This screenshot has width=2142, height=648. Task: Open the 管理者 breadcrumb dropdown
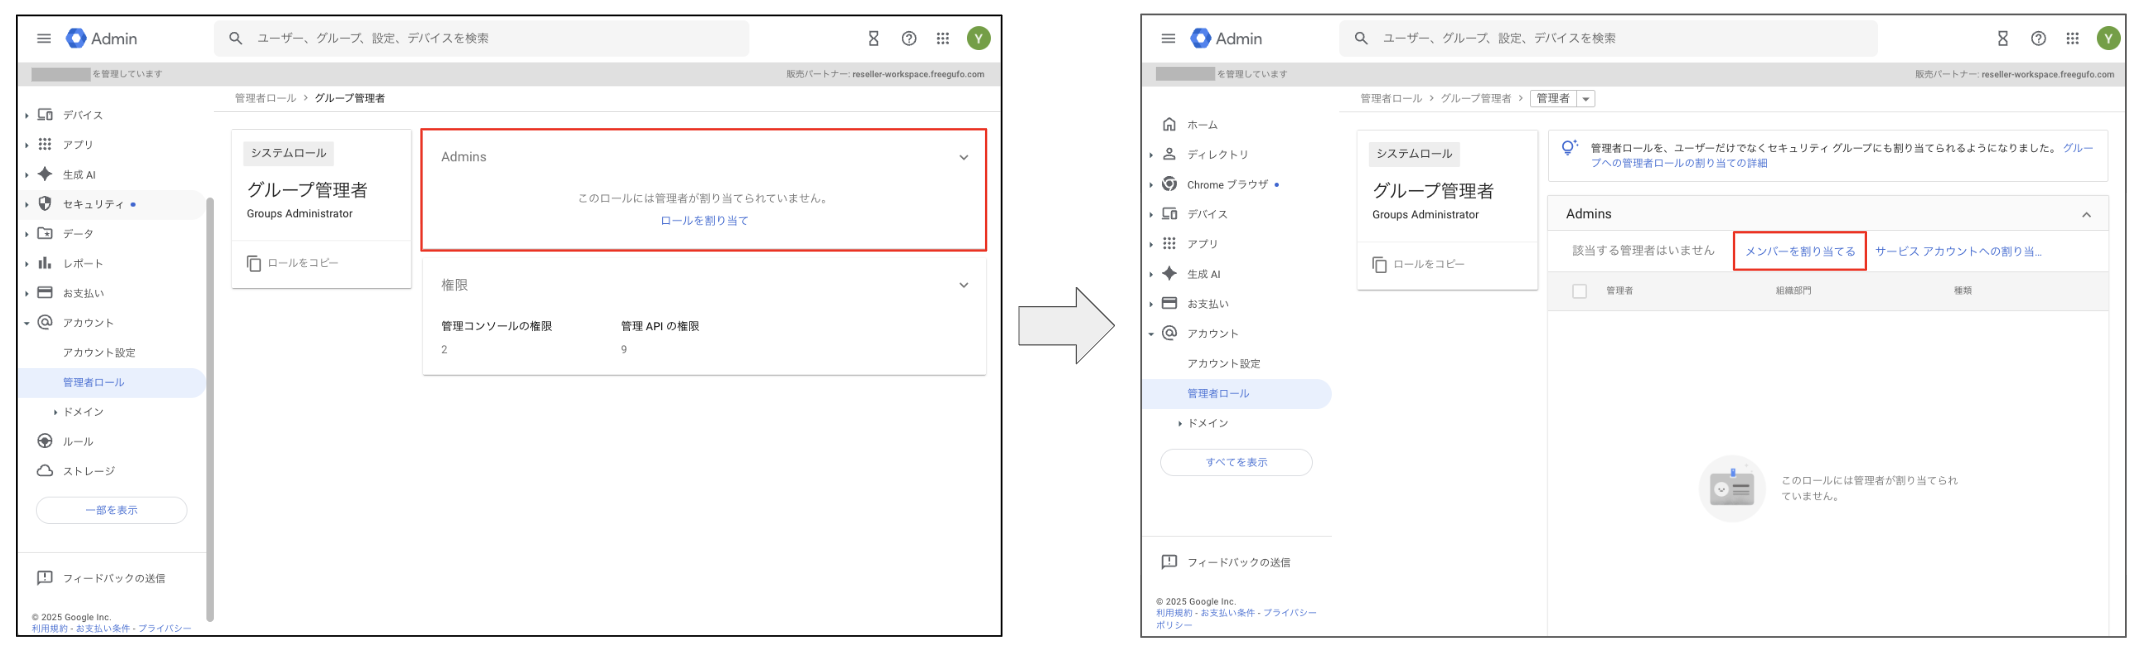pyautogui.click(x=1585, y=99)
